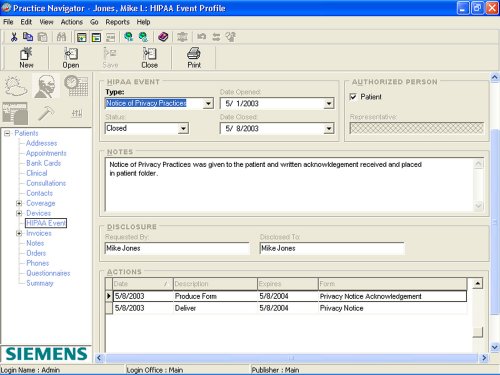
Task: Click the second green globe icon
Action: point(143,37)
